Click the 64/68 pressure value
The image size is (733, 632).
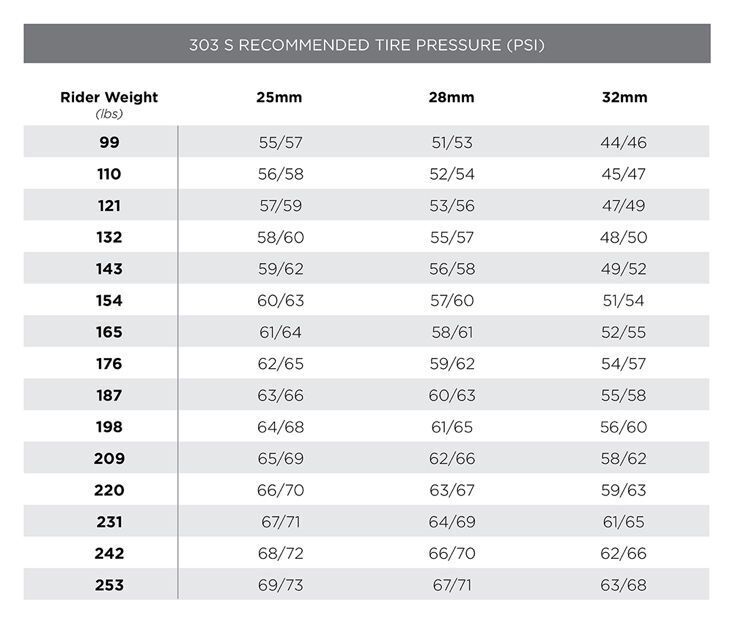[280, 427]
